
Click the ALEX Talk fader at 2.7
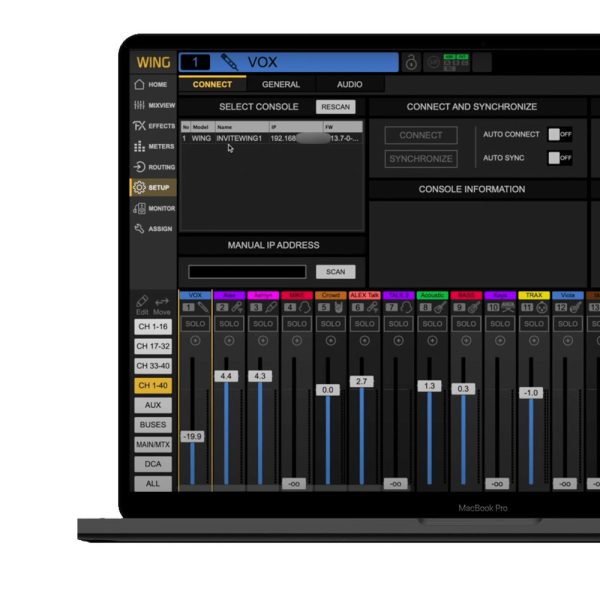[362, 382]
